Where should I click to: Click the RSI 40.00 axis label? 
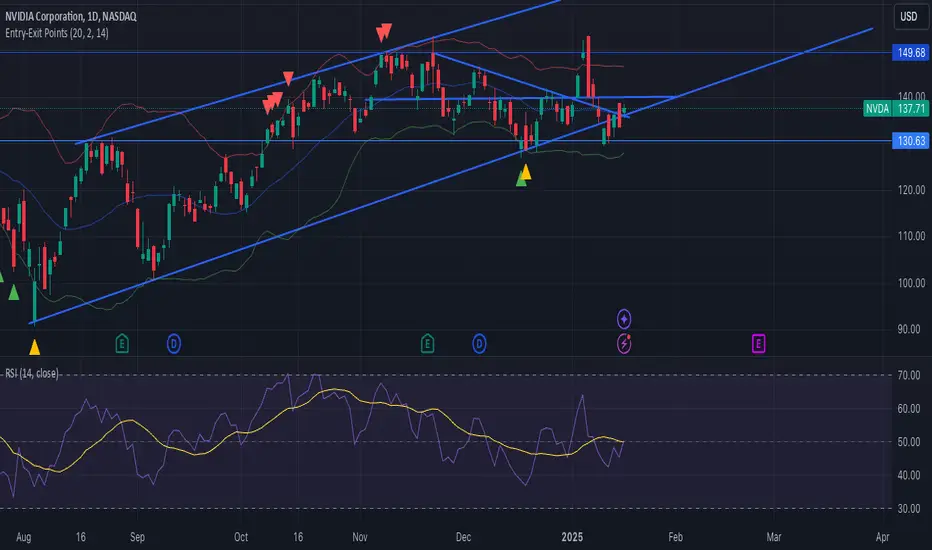pos(909,475)
